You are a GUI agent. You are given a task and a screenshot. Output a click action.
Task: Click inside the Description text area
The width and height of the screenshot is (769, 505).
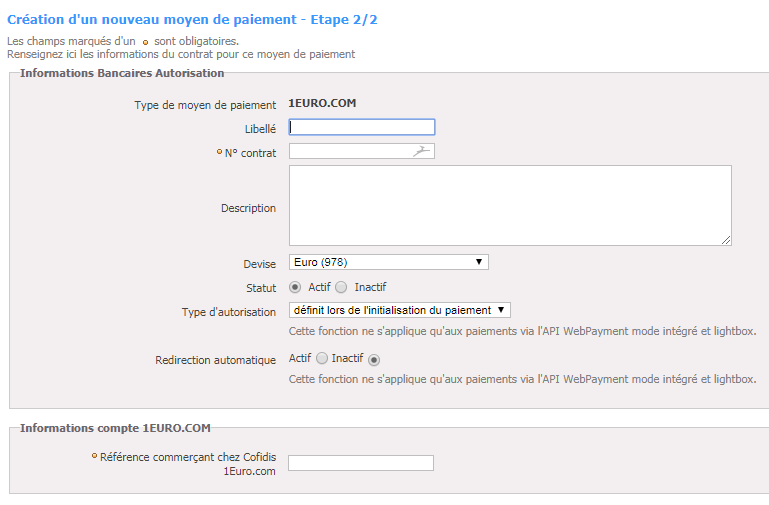pos(510,205)
